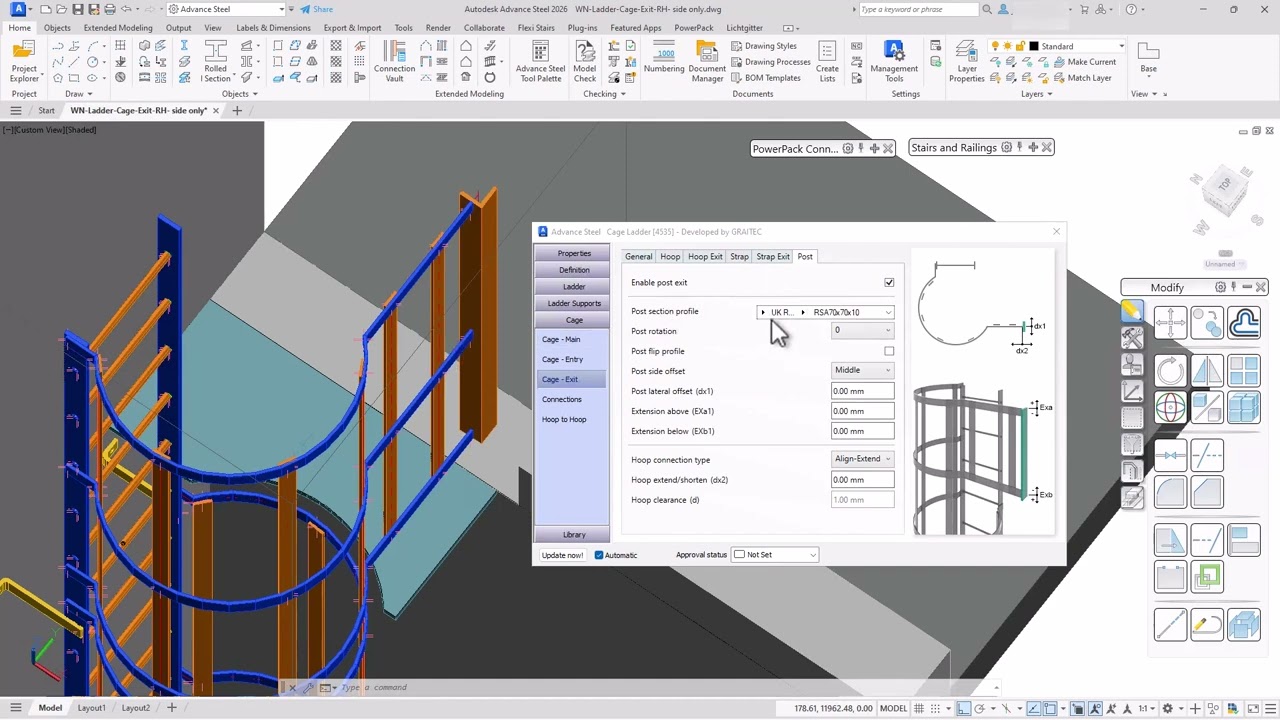This screenshot has width=1280, height=720.
Task: Save the drawing from quick access toolbar
Action: (x=77, y=9)
